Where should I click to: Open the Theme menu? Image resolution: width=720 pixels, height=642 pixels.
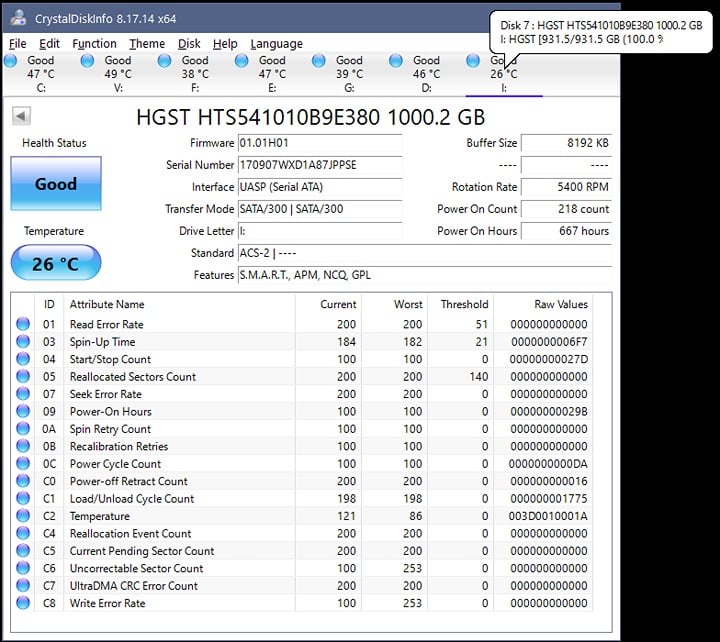point(147,44)
